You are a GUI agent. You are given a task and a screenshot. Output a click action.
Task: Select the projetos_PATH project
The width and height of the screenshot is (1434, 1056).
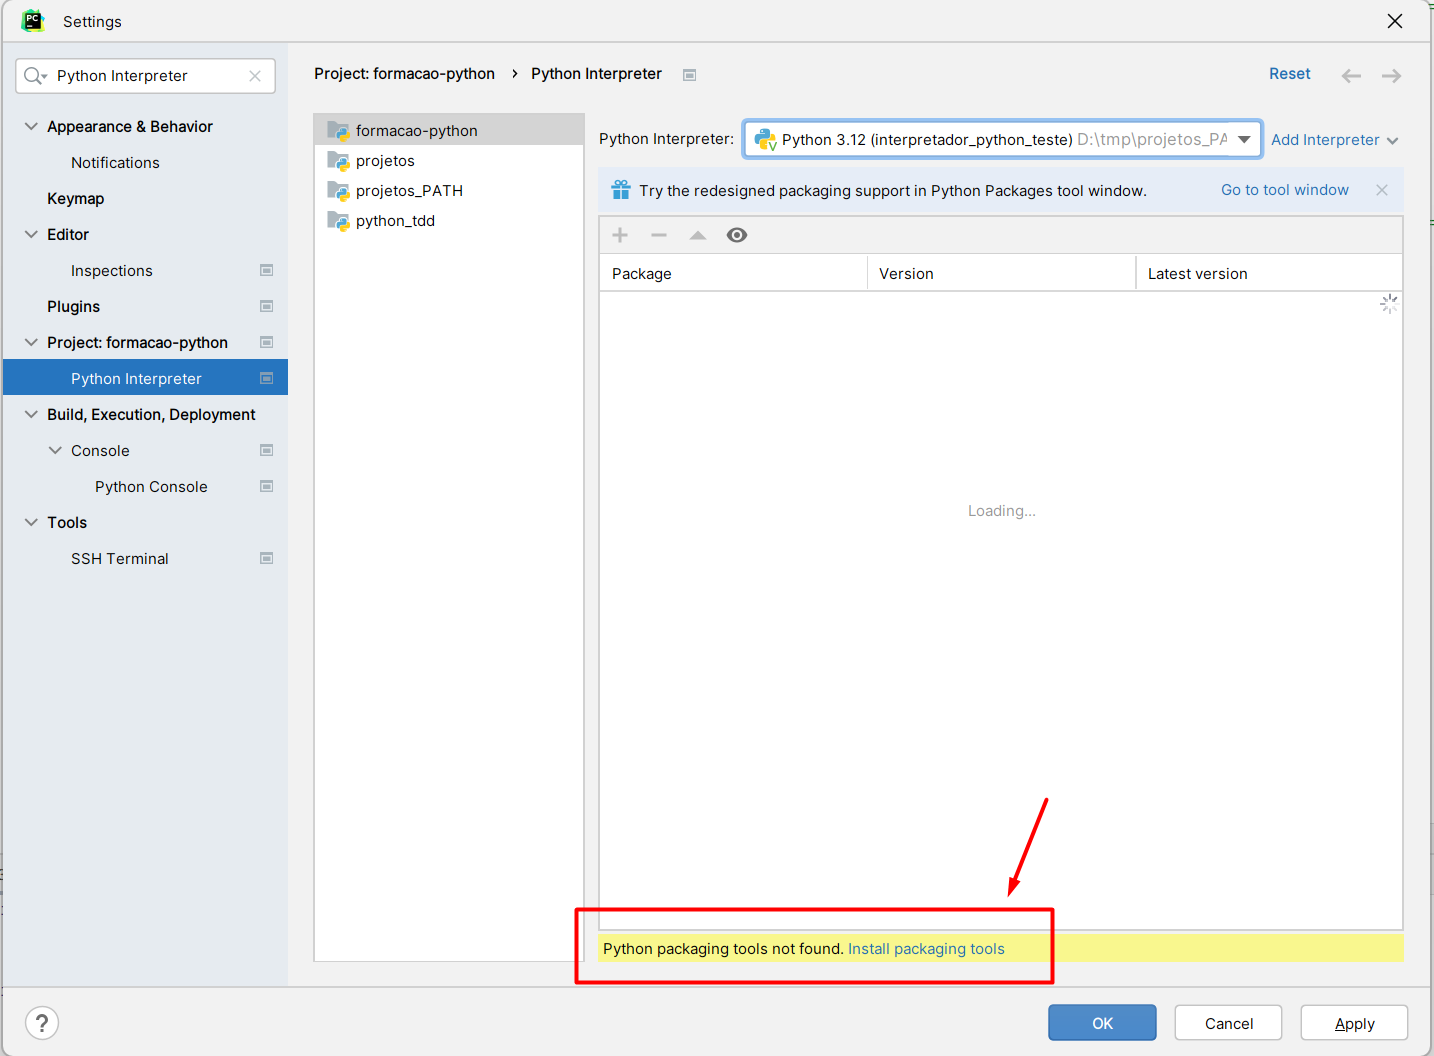449,191
